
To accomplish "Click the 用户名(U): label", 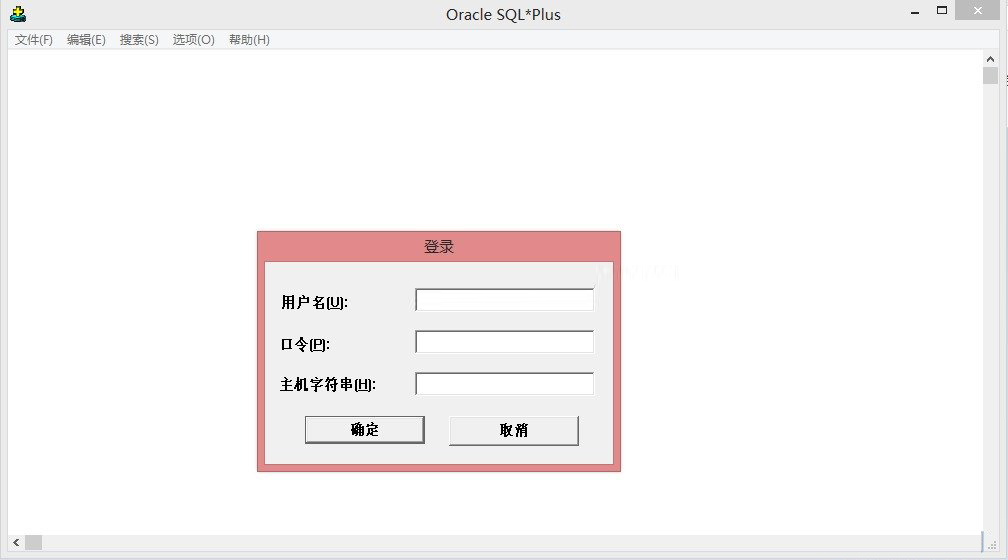I will (314, 302).
